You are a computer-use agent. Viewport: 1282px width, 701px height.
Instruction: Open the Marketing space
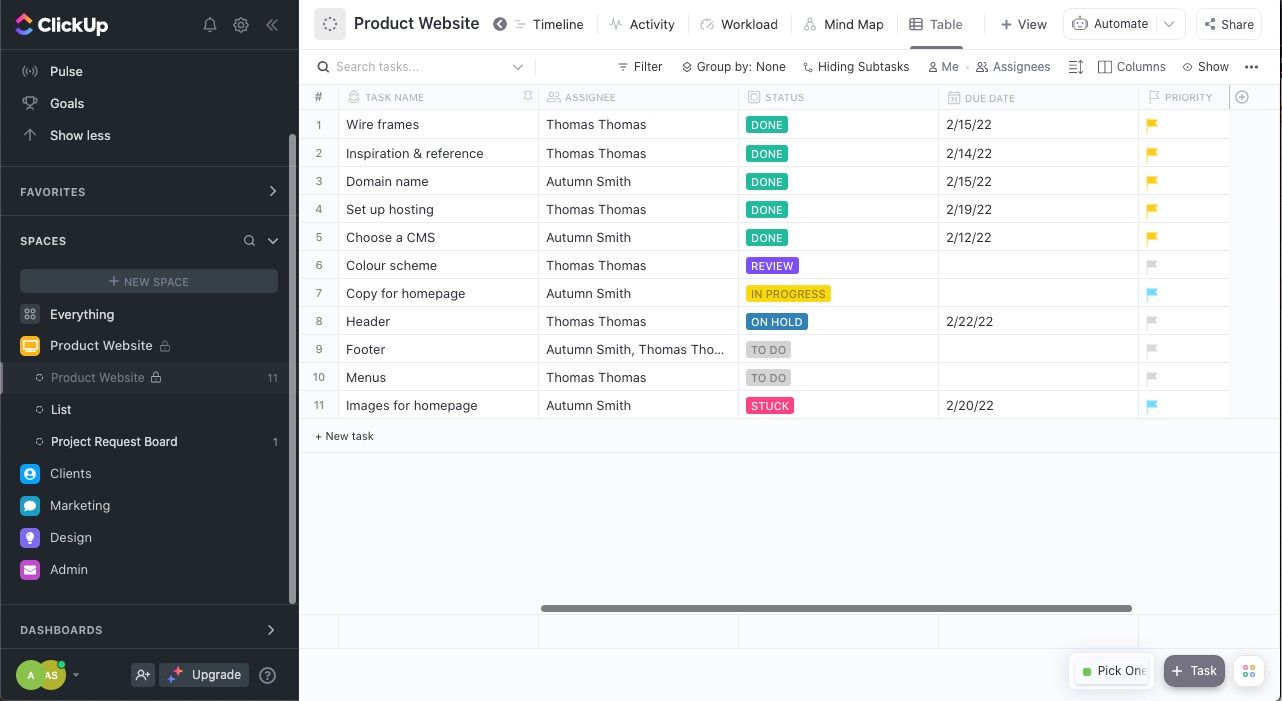[x=80, y=505]
